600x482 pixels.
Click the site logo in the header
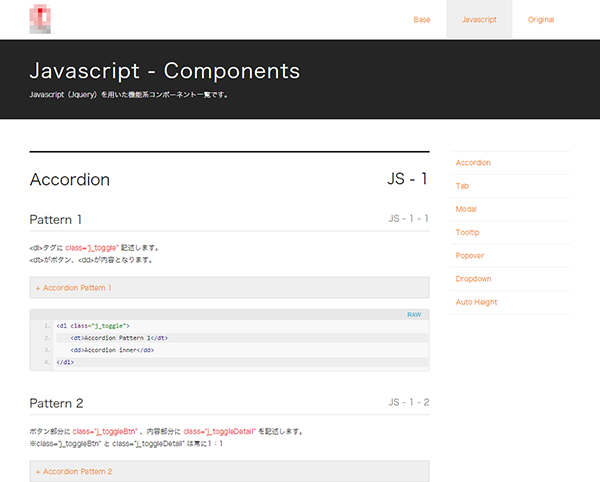click(x=41, y=19)
